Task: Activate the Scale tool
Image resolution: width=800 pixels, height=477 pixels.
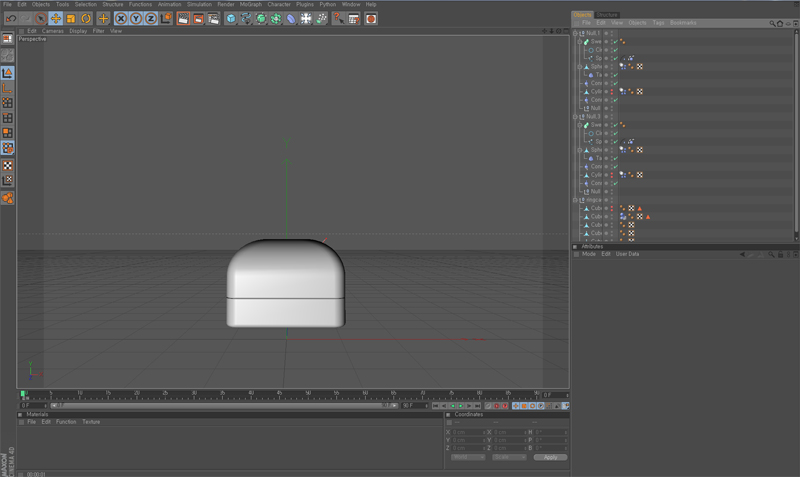Action: click(x=71, y=19)
